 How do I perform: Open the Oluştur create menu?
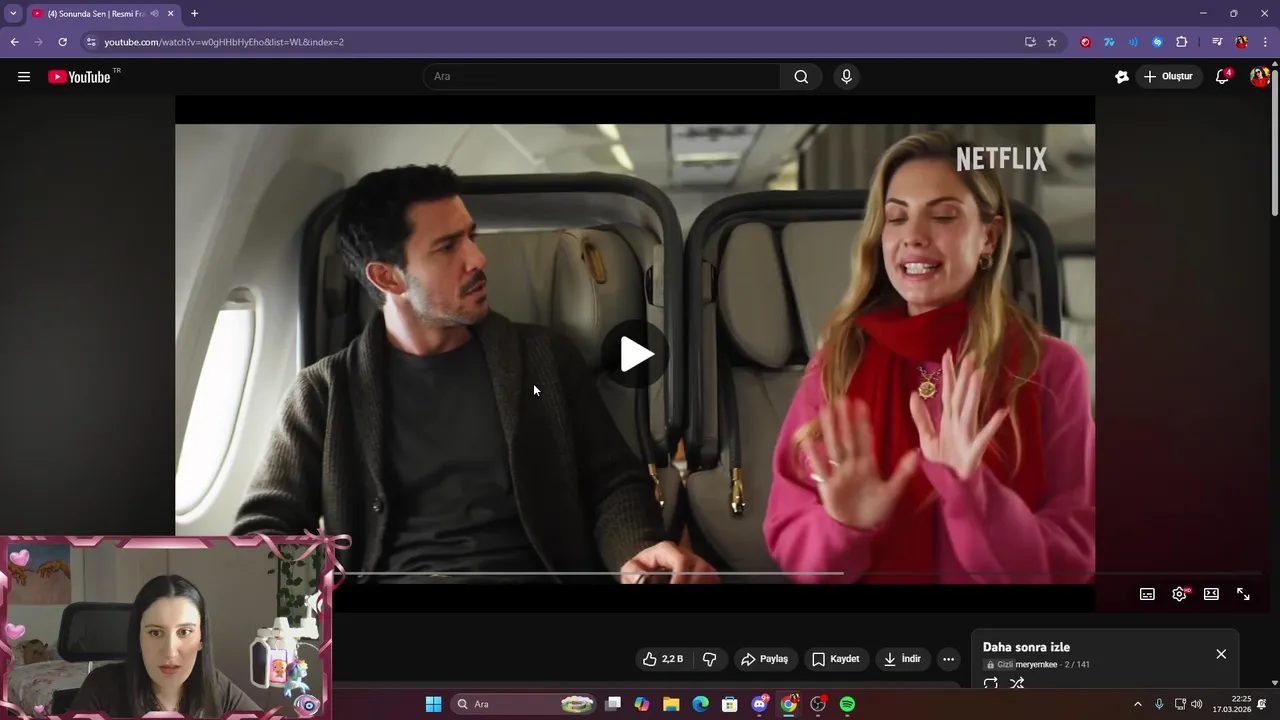tap(1168, 77)
